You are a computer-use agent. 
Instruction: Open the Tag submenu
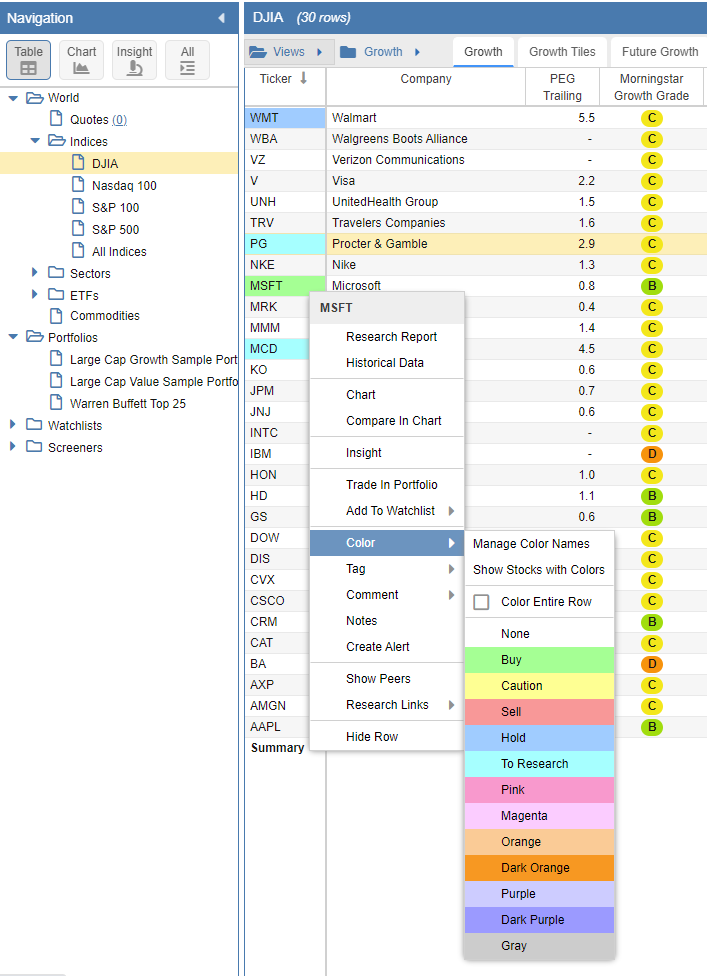pos(387,569)
